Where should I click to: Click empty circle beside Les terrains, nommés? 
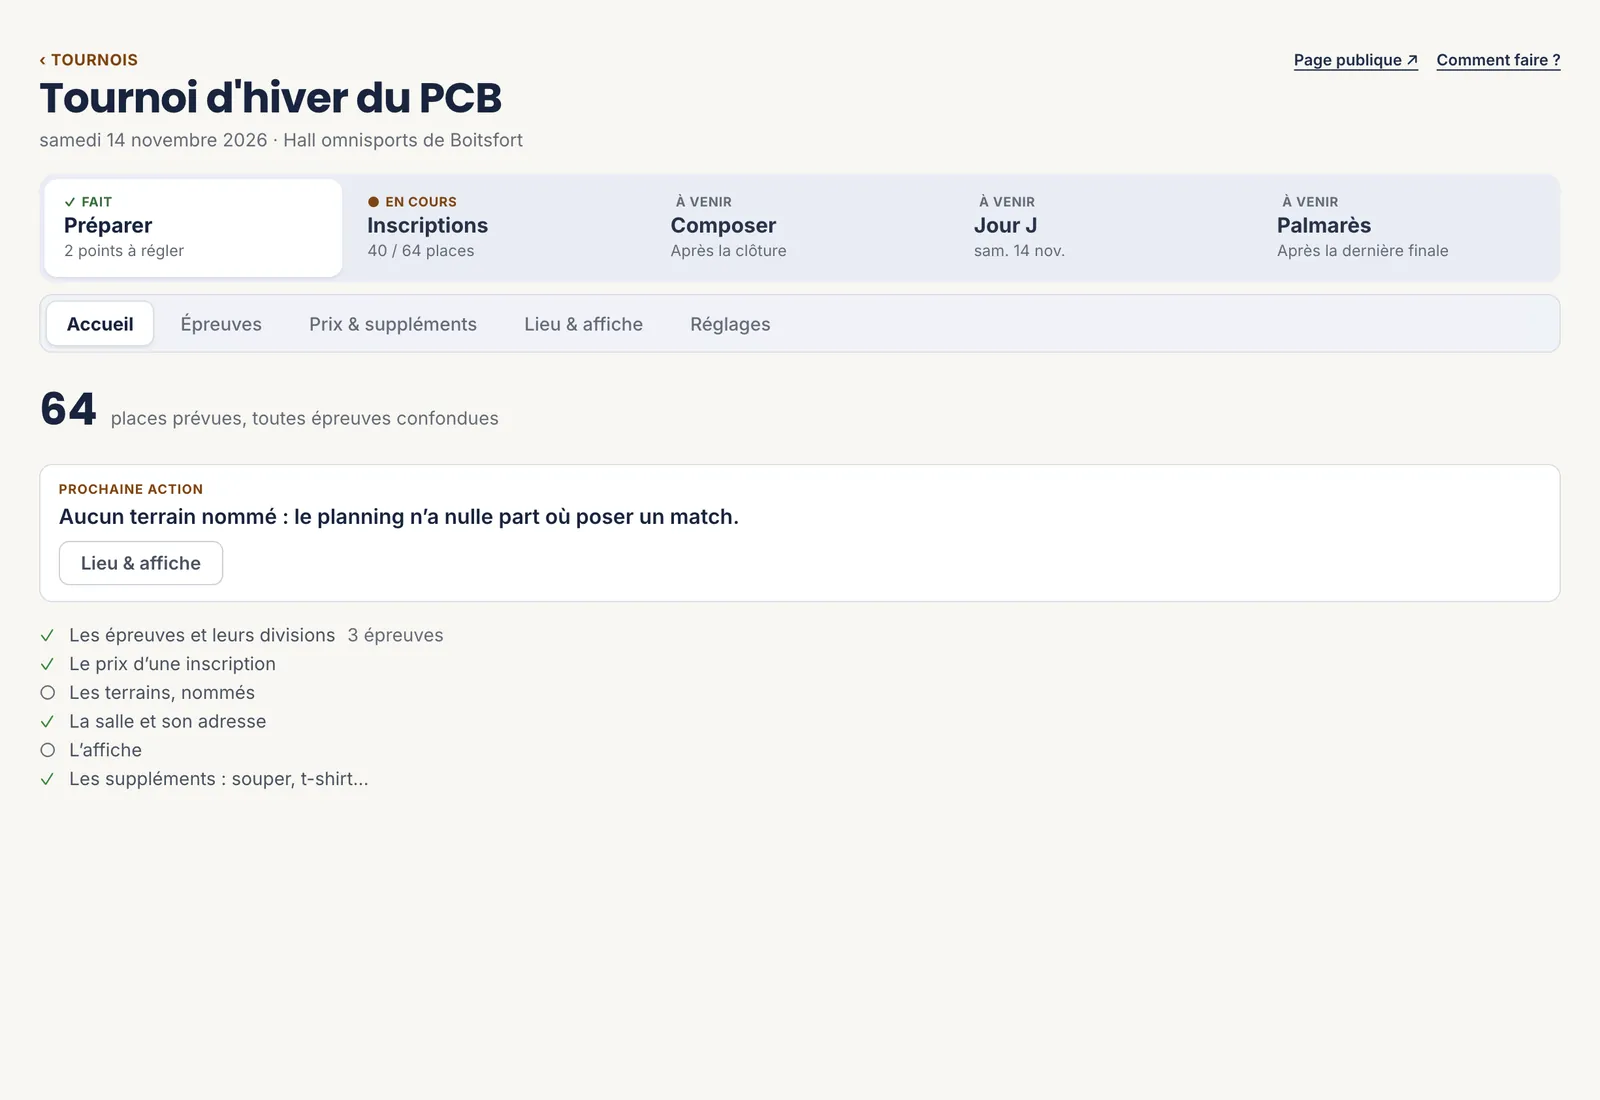click(x=47, y=693)
